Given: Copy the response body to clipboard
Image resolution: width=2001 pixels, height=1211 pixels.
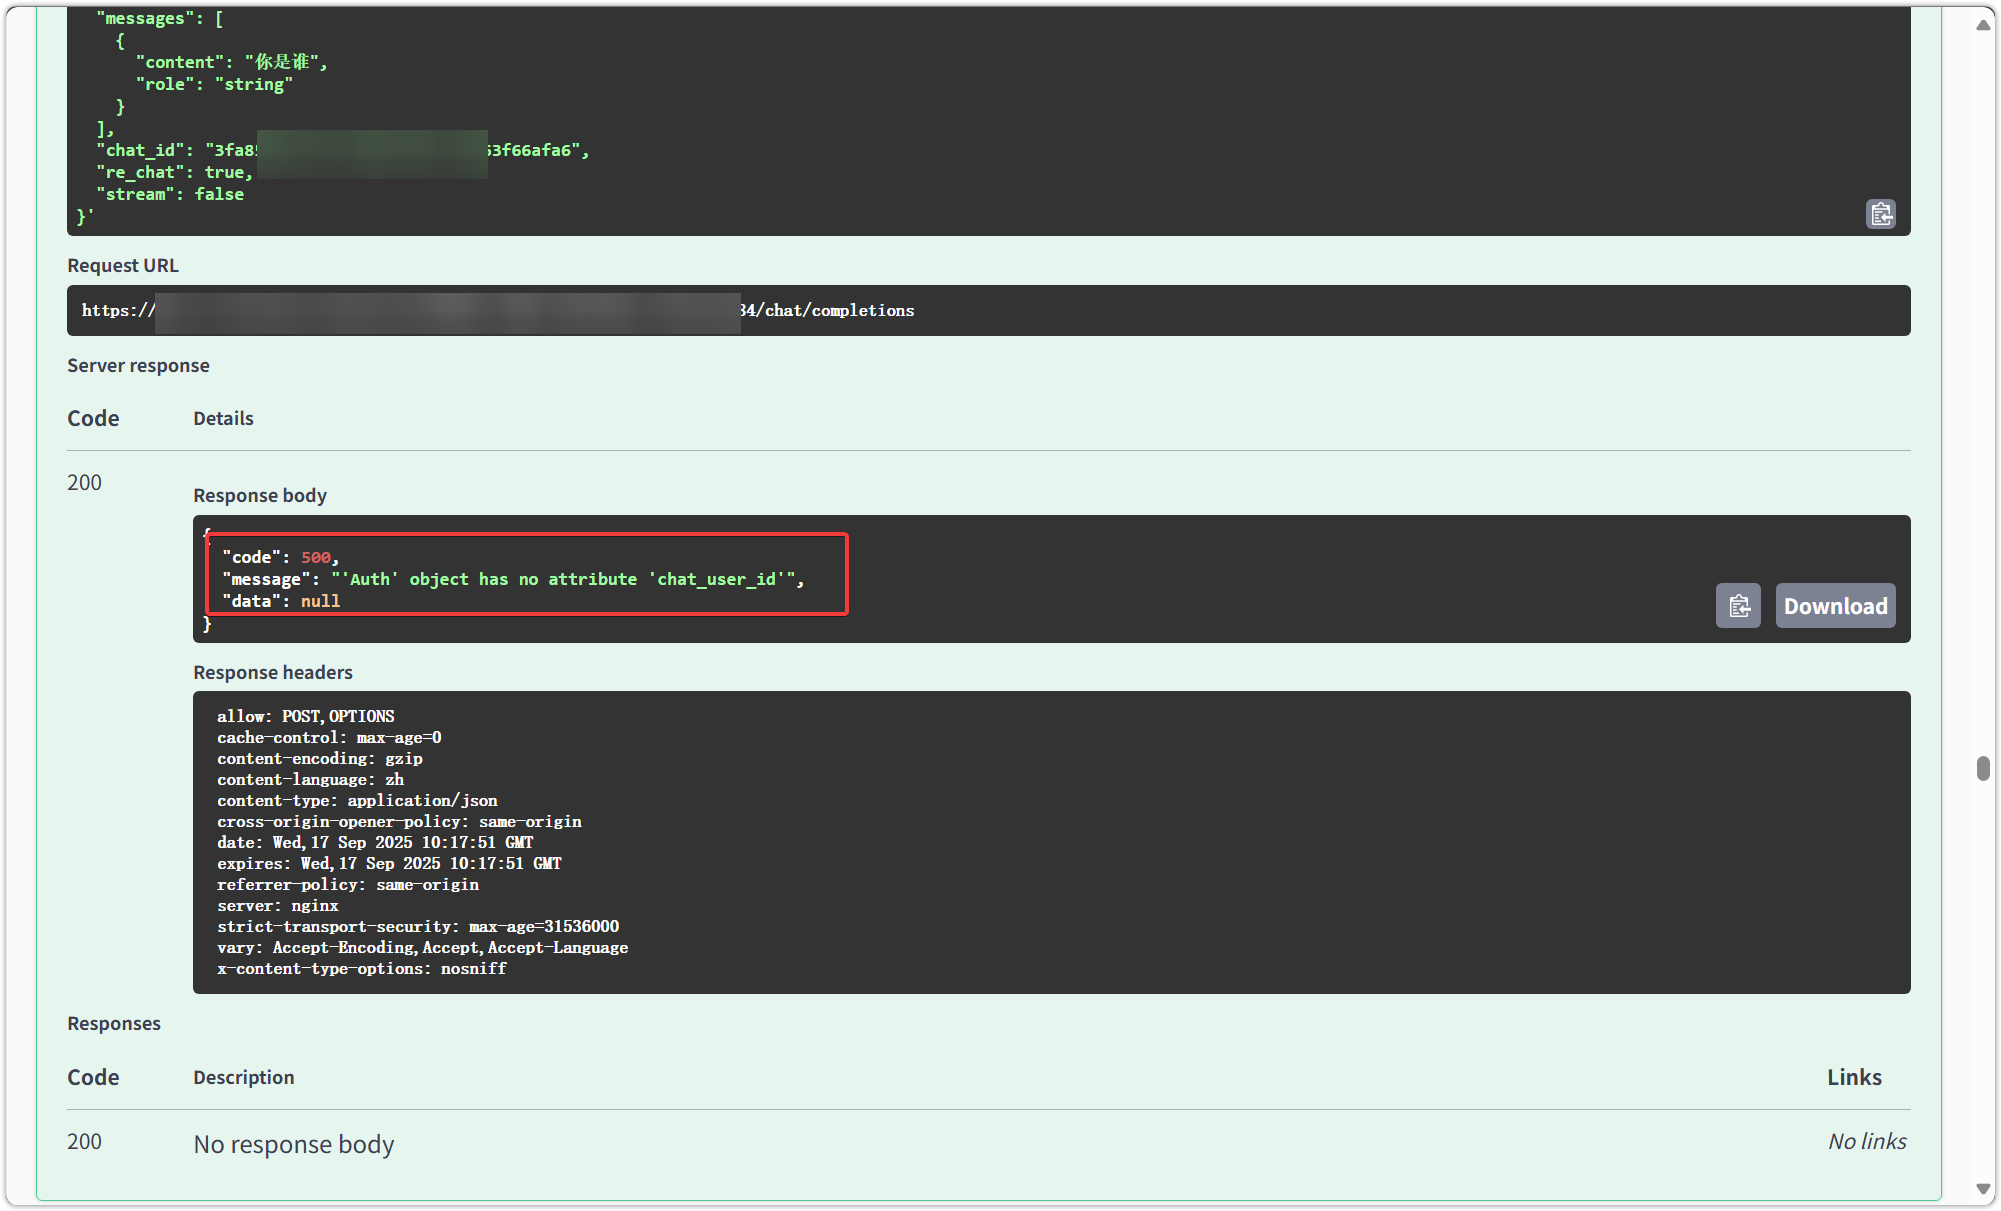Looking at the screenshot, I should (1738, 606).
